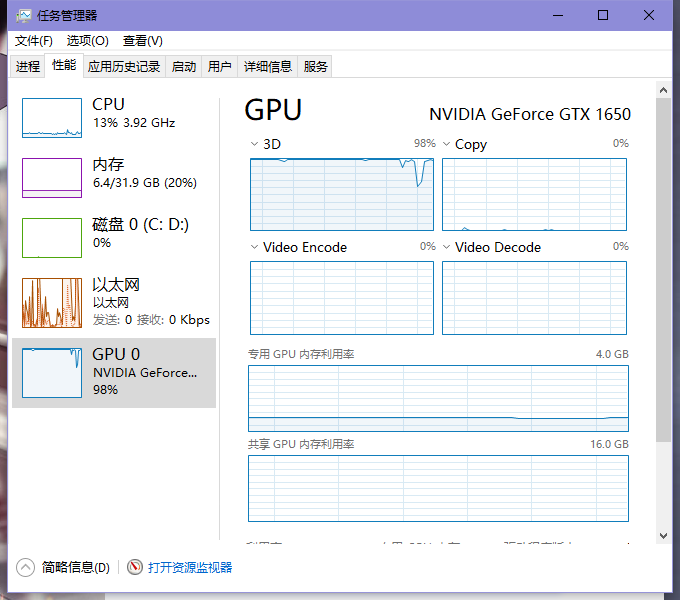This screenshot has width=680, height=600.
Task: Open the 3D engine dropdown
Action: pos(255,144)
